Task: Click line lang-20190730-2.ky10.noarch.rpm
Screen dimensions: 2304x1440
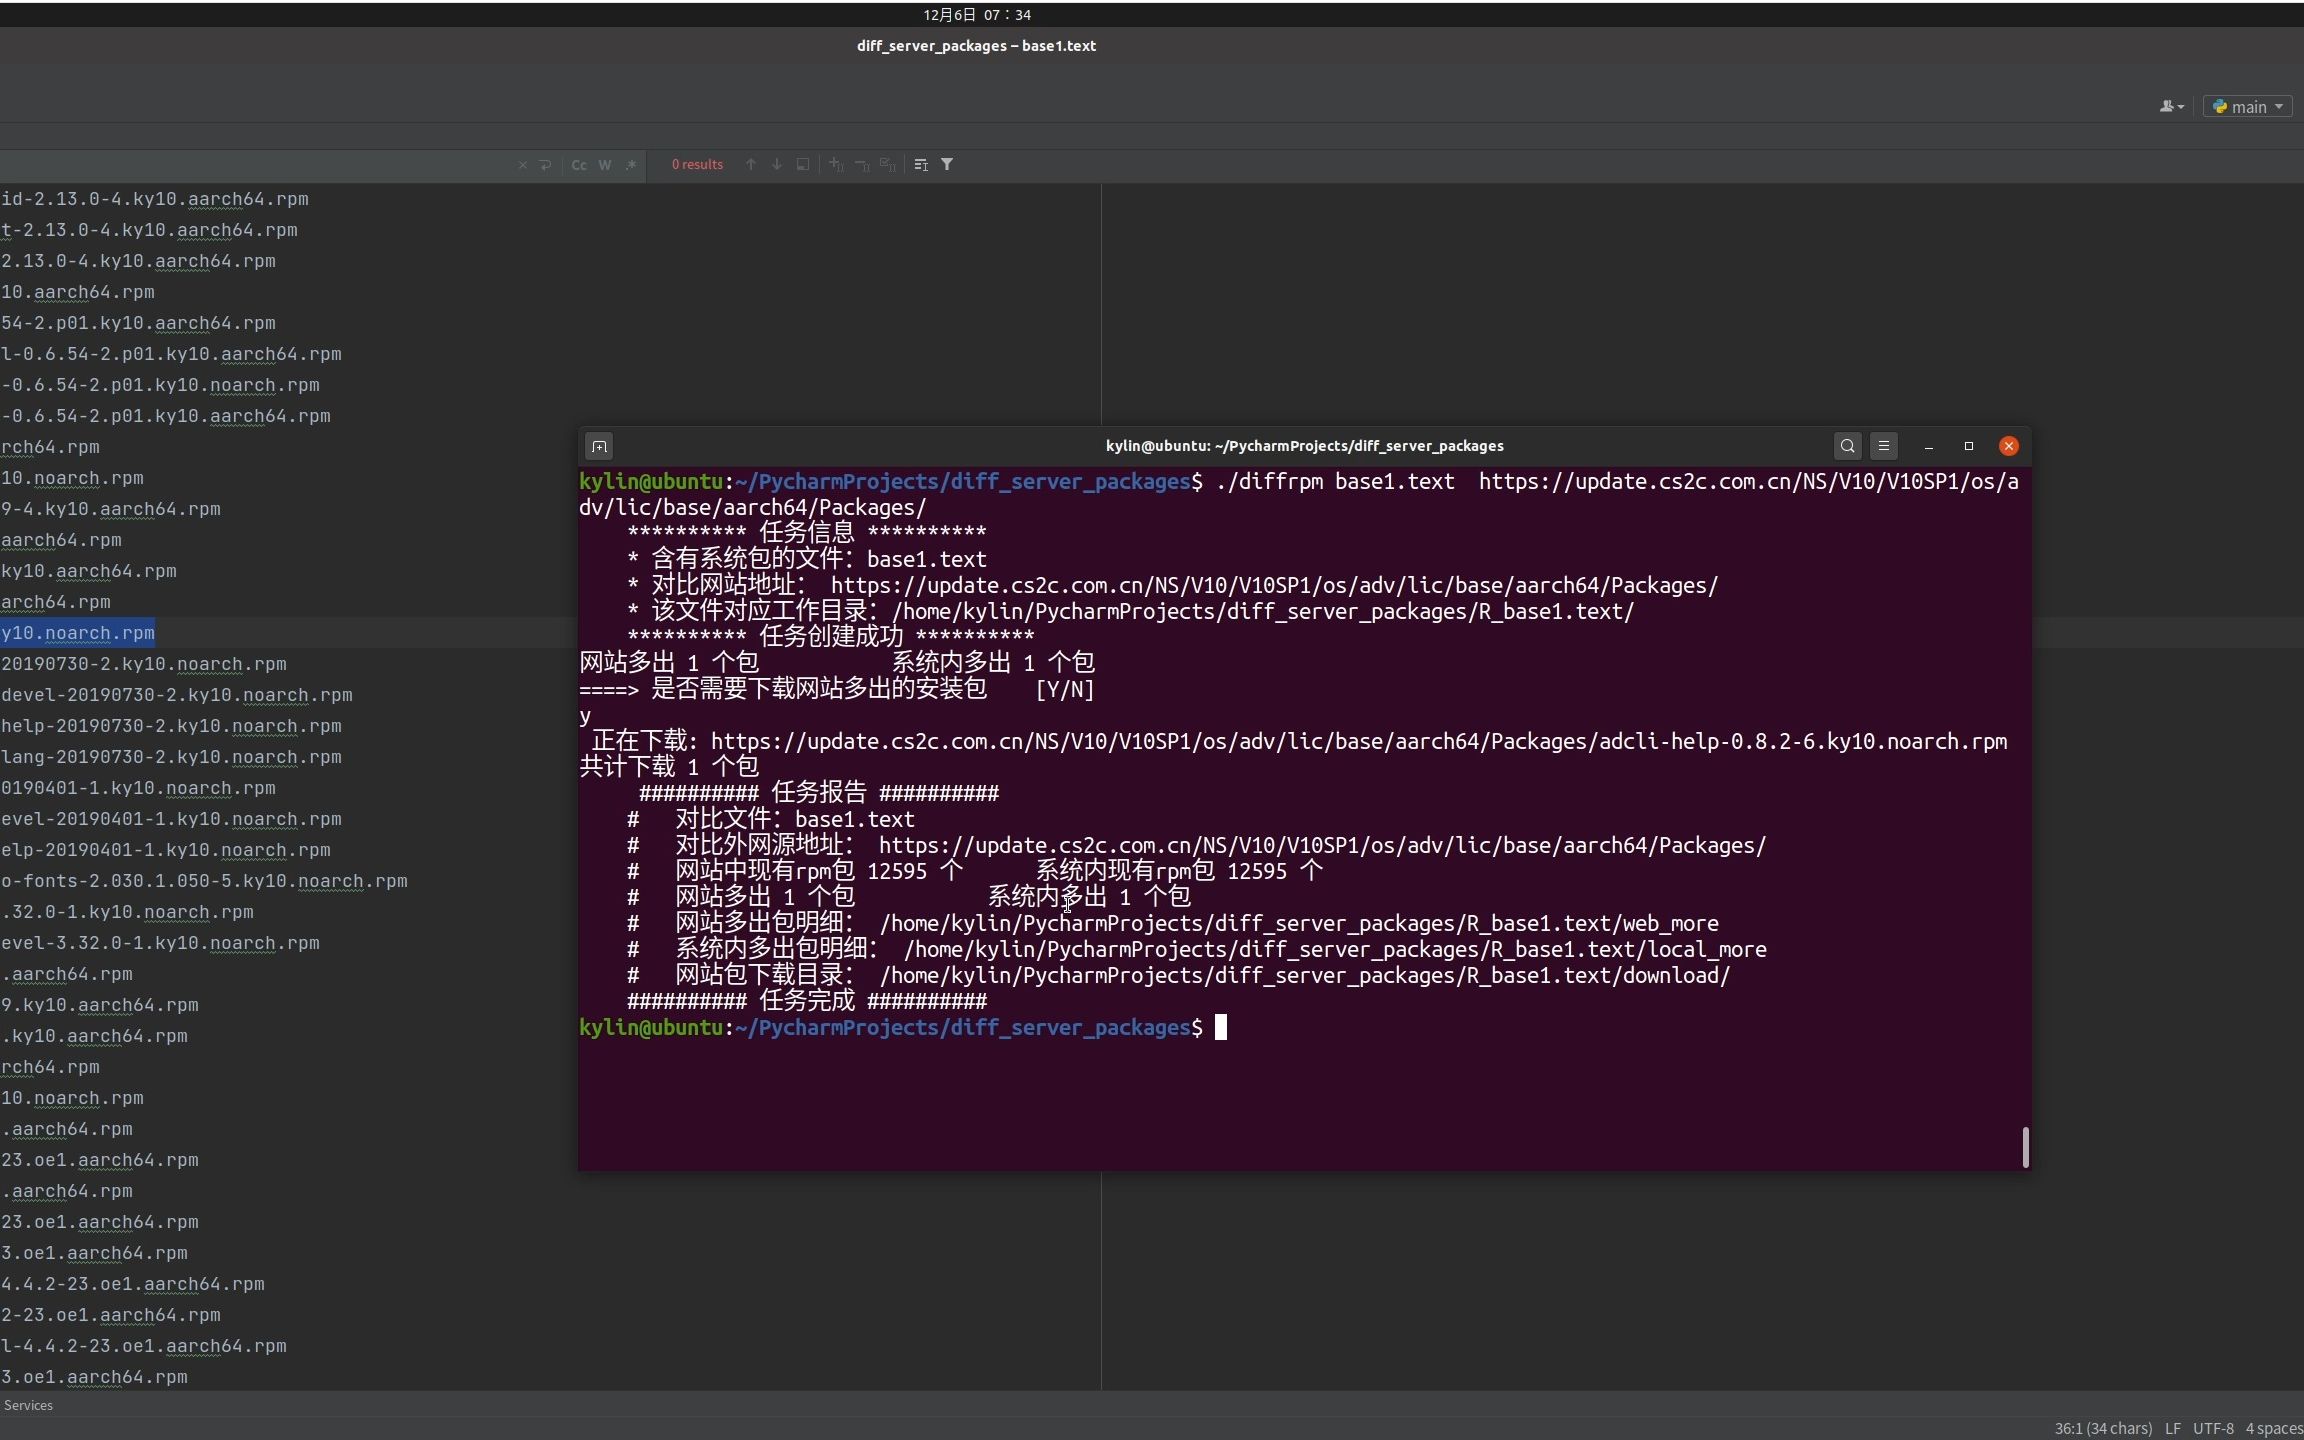Action: pyautogui.click(x=171, y=757)
